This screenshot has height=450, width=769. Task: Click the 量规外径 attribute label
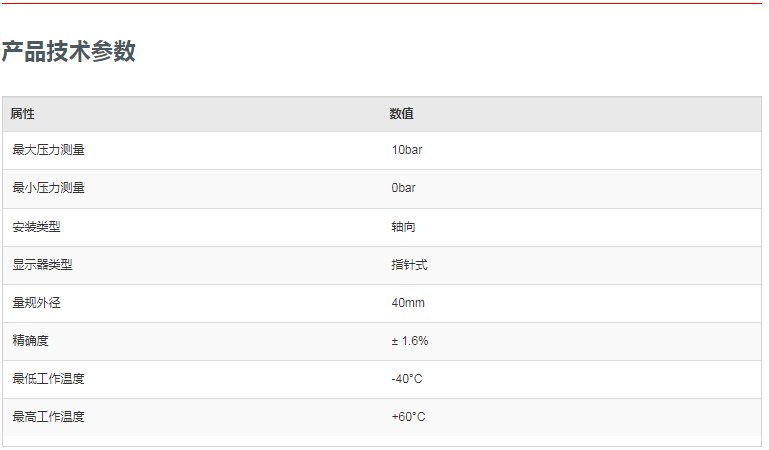[x=36, y=302]
